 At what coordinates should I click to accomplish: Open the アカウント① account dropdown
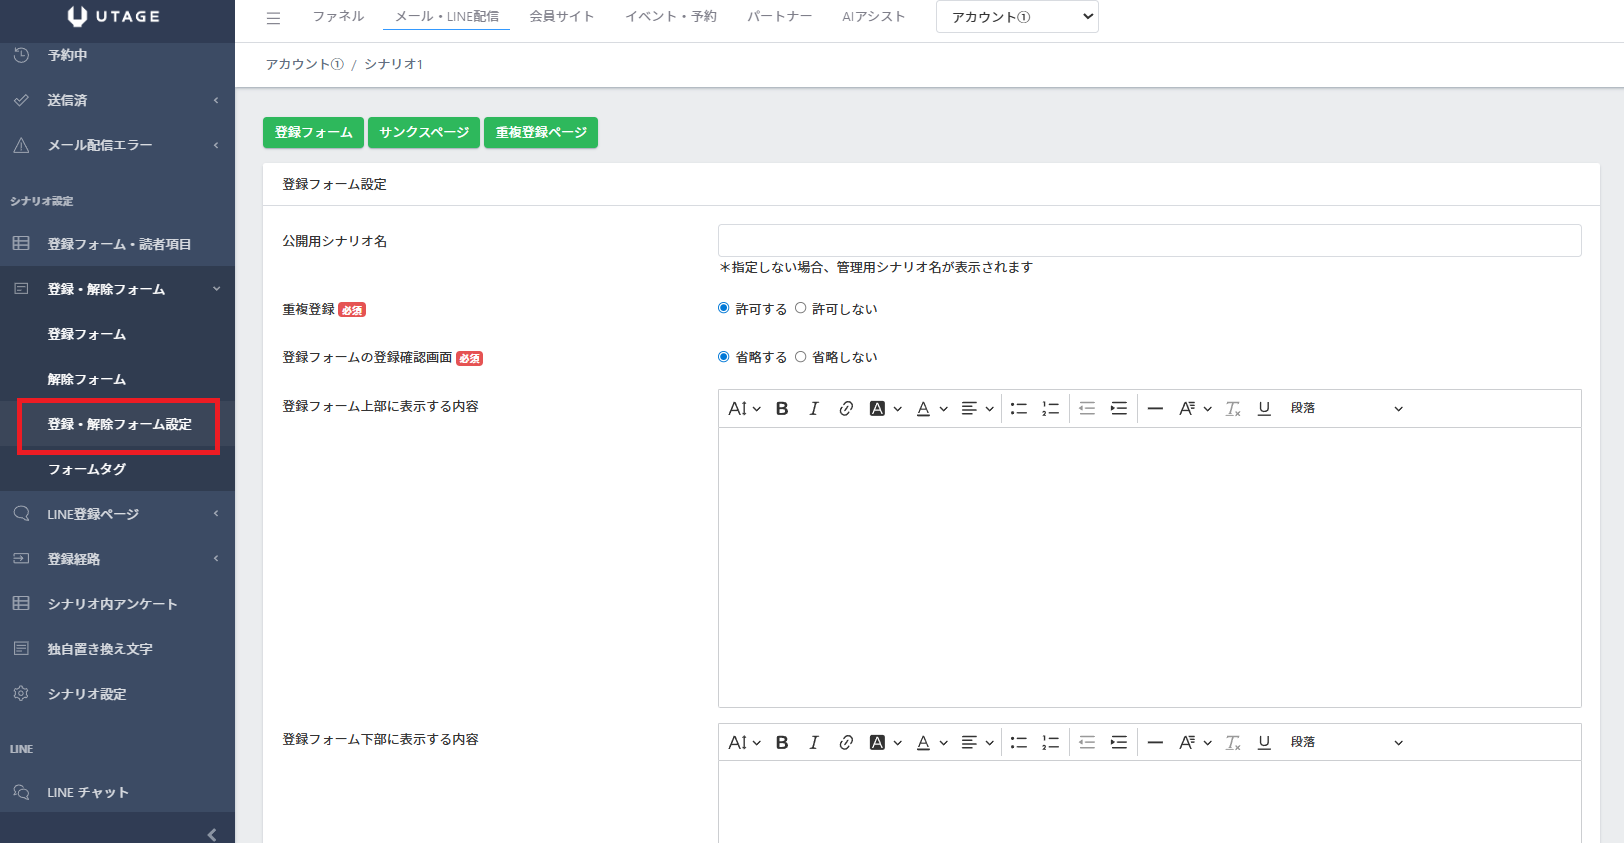click(x=1016, y=17)
